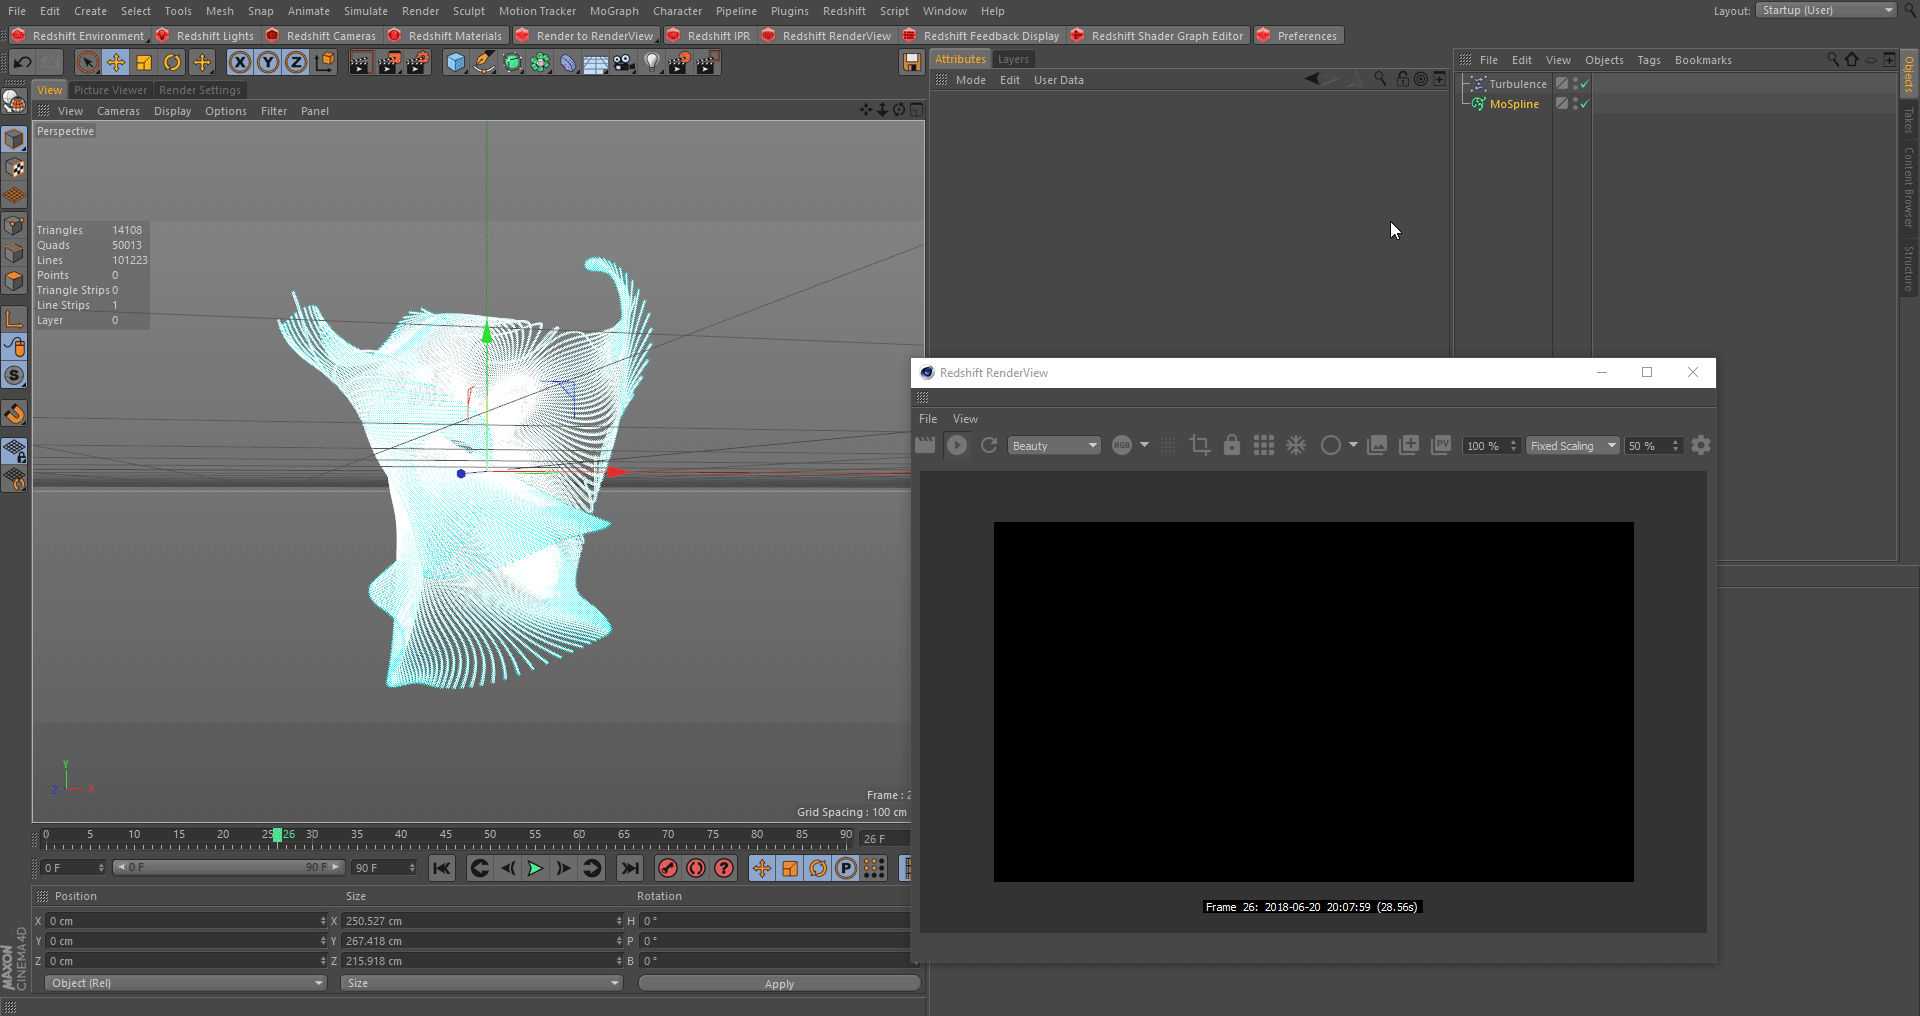Switch to Layers tab in Attributes
The width and height of the screenshot is (1920, 1016).
1013,59
